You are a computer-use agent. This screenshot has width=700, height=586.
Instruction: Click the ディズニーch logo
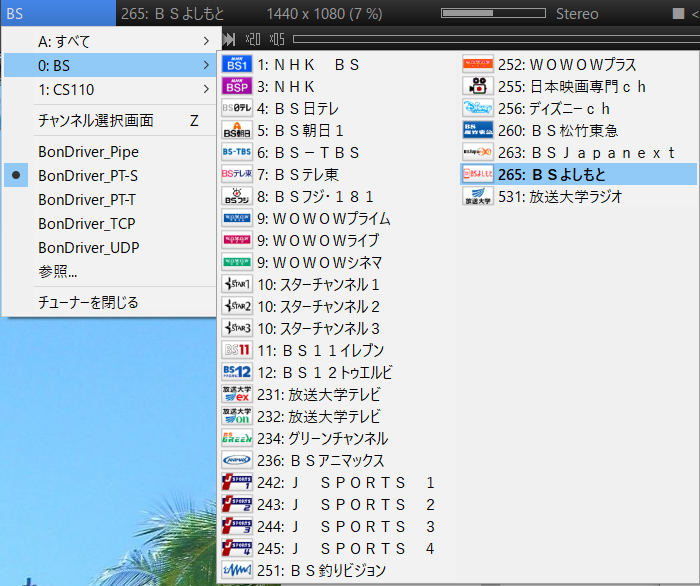tap(478, 108)
